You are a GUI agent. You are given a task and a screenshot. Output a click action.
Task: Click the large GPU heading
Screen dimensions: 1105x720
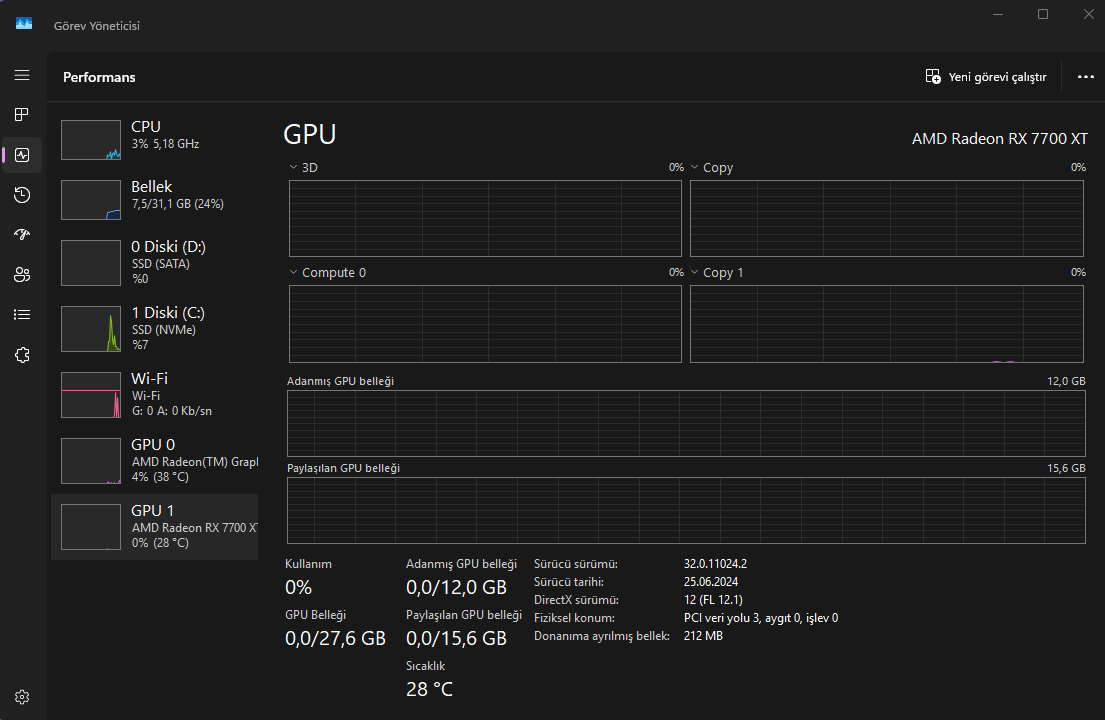310,134
